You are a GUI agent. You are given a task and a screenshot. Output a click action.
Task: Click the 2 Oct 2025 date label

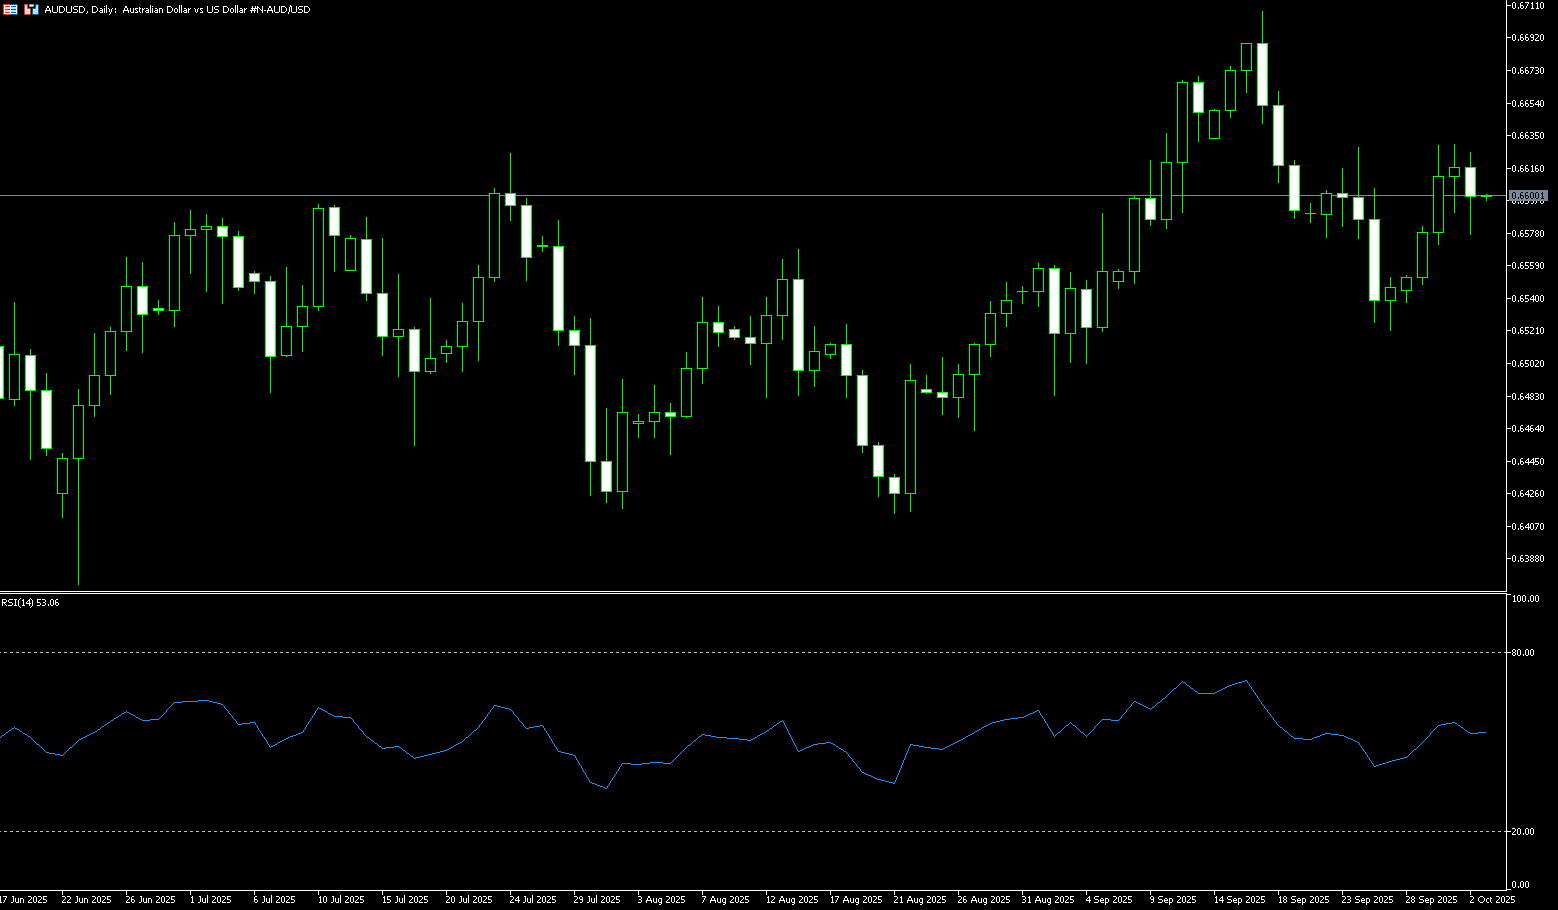point(1492,900)
